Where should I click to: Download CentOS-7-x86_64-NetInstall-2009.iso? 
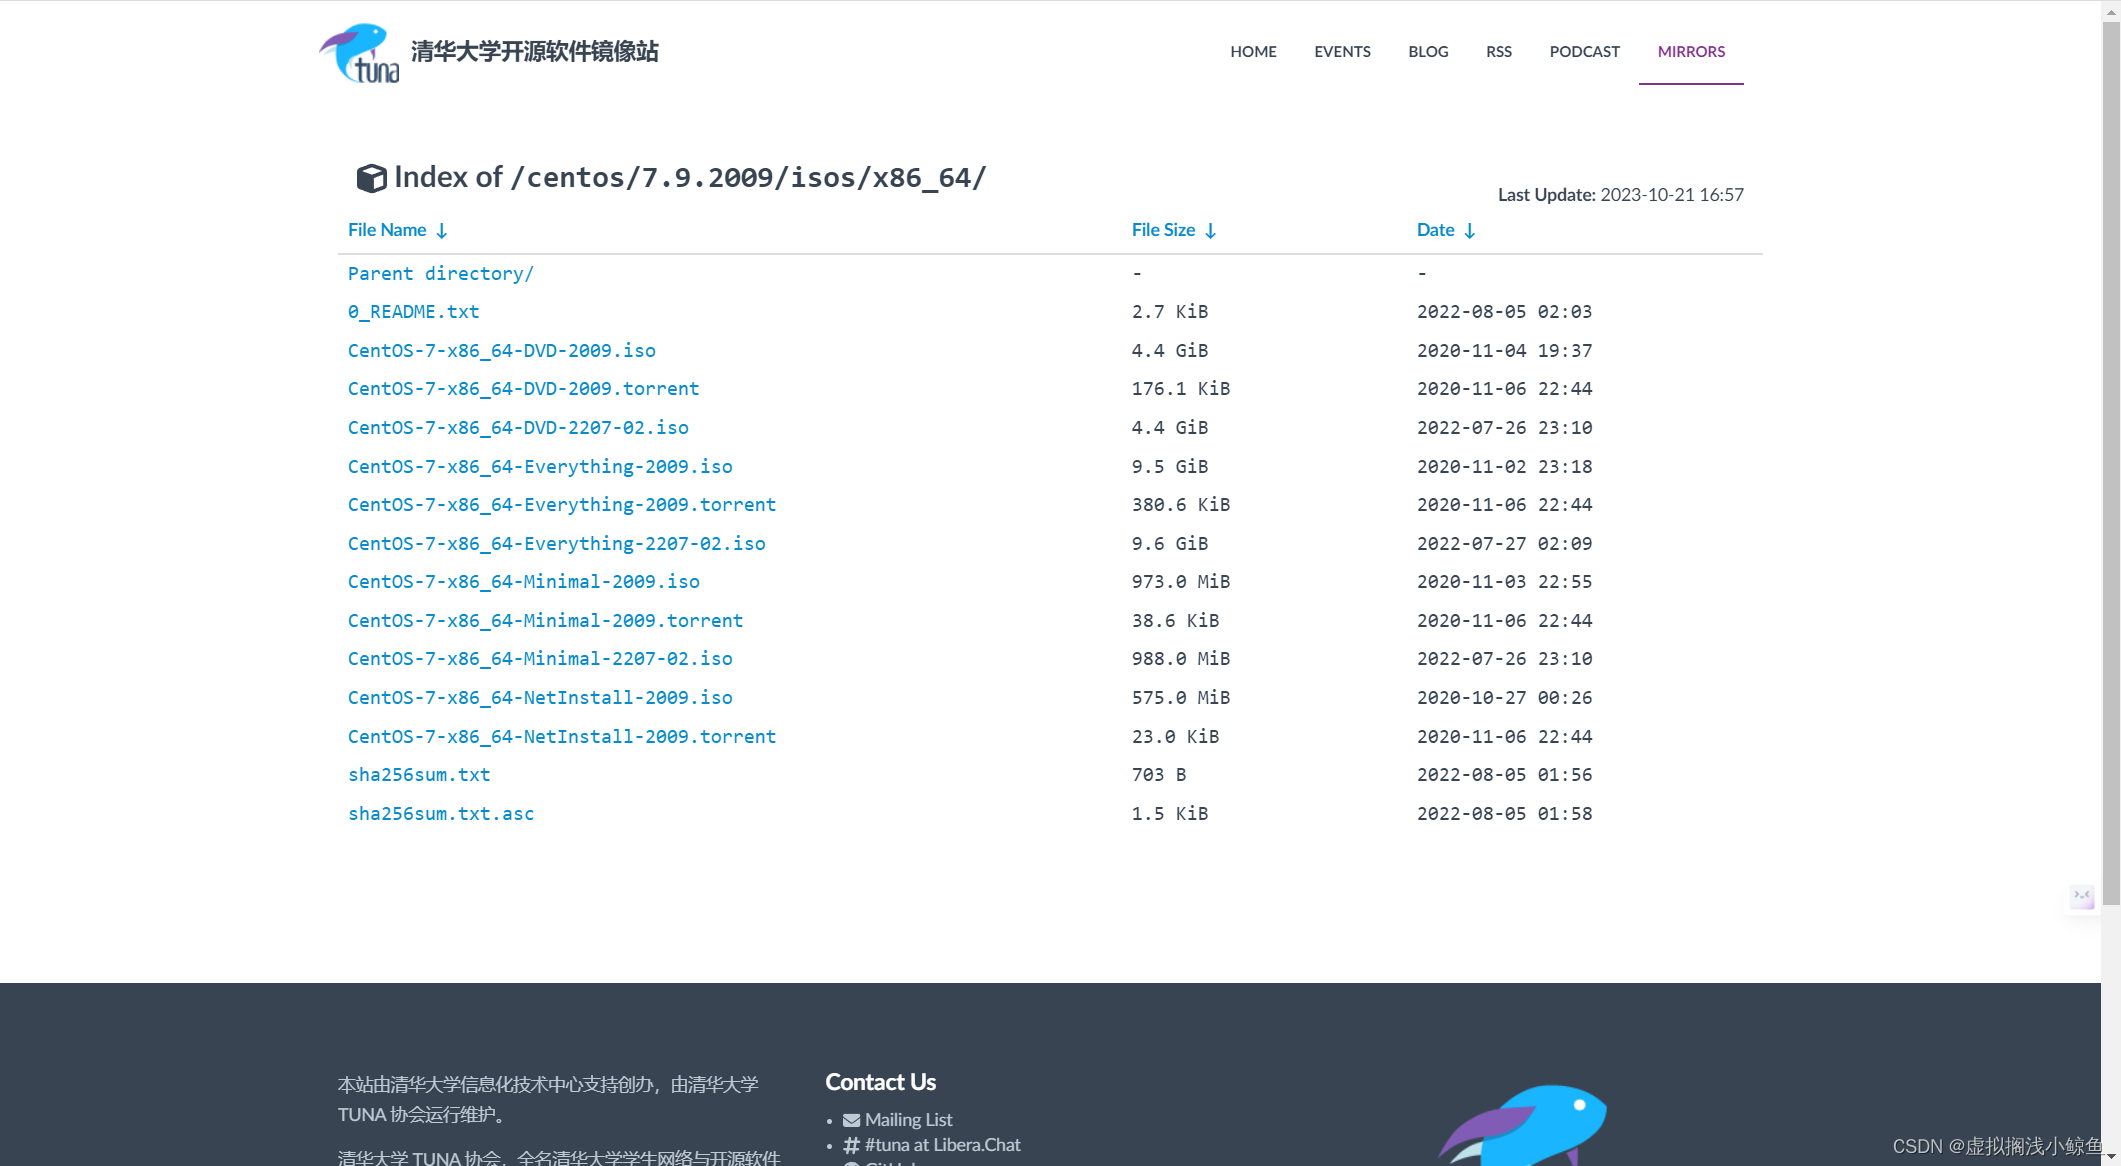[x=540, y=698]
